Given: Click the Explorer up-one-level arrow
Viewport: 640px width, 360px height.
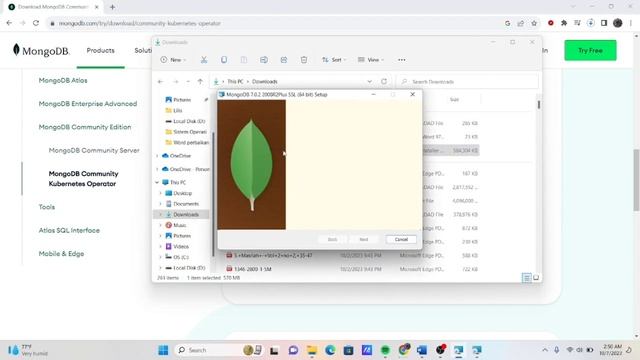Looking at the screenshot, I should [x=200, y=82].
